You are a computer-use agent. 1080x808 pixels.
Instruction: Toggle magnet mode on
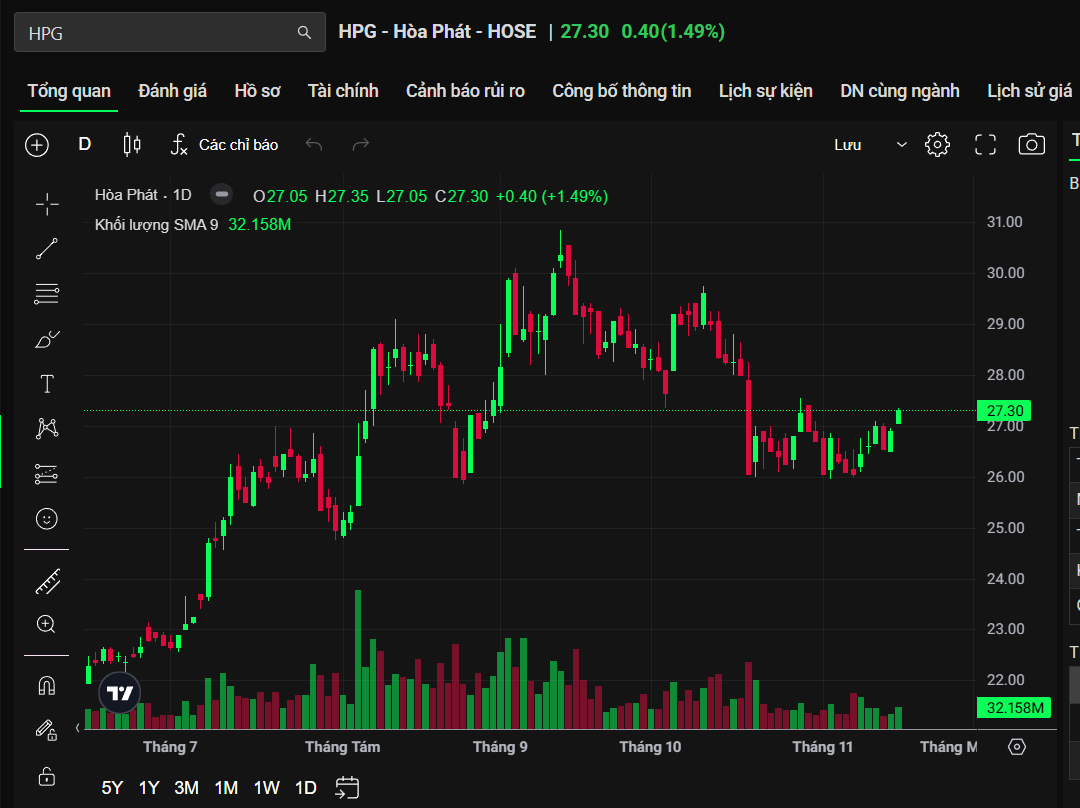(x=47, y=686)
